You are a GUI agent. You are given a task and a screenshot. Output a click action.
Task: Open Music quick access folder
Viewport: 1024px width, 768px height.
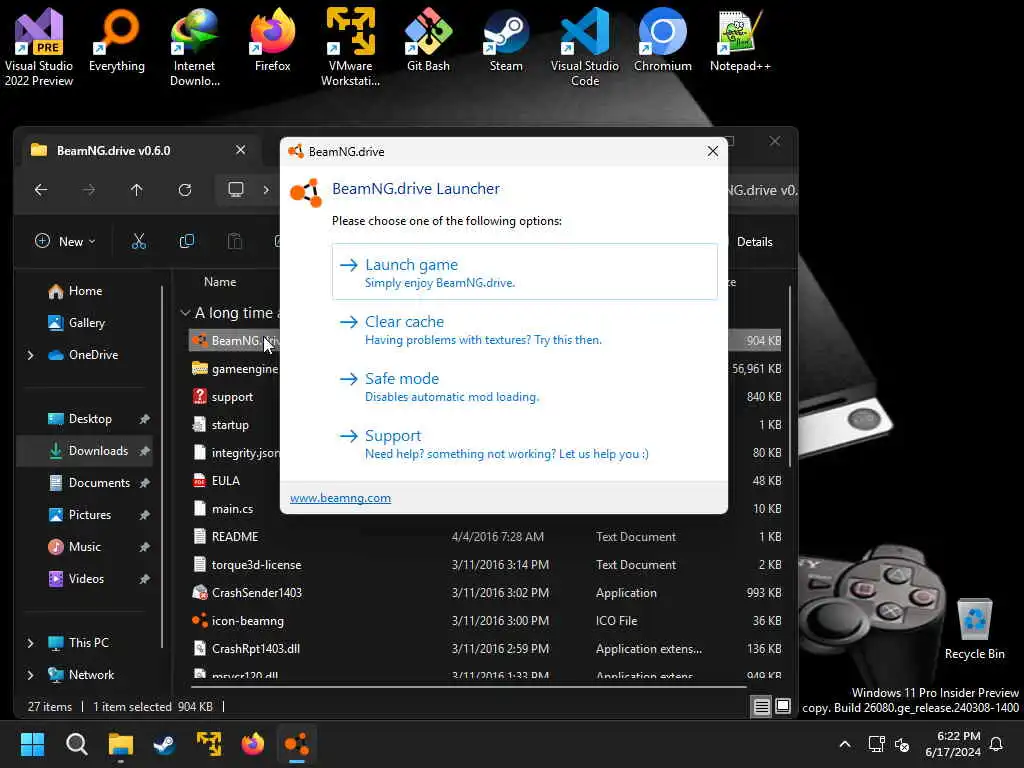[x=84, y=547]
